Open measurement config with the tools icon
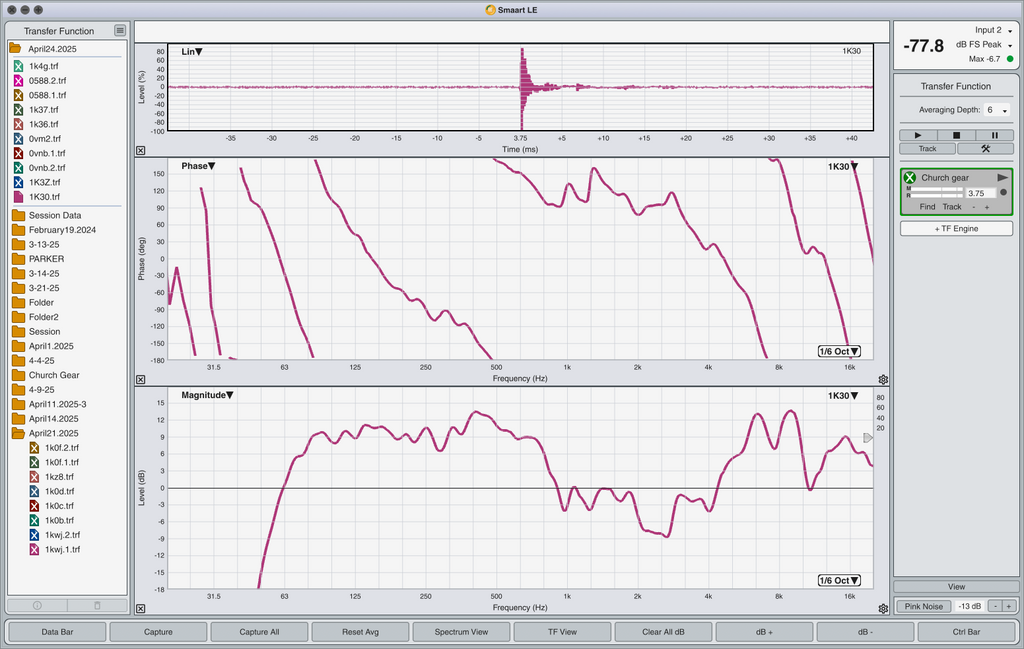 coord(985,149)
